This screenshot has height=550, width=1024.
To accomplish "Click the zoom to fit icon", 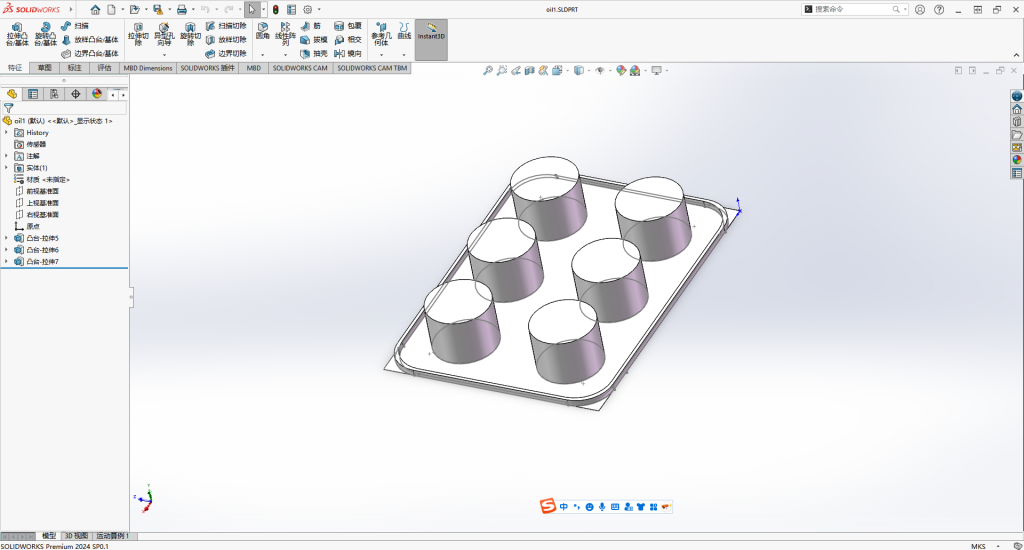I will click(x=488, y=71).
